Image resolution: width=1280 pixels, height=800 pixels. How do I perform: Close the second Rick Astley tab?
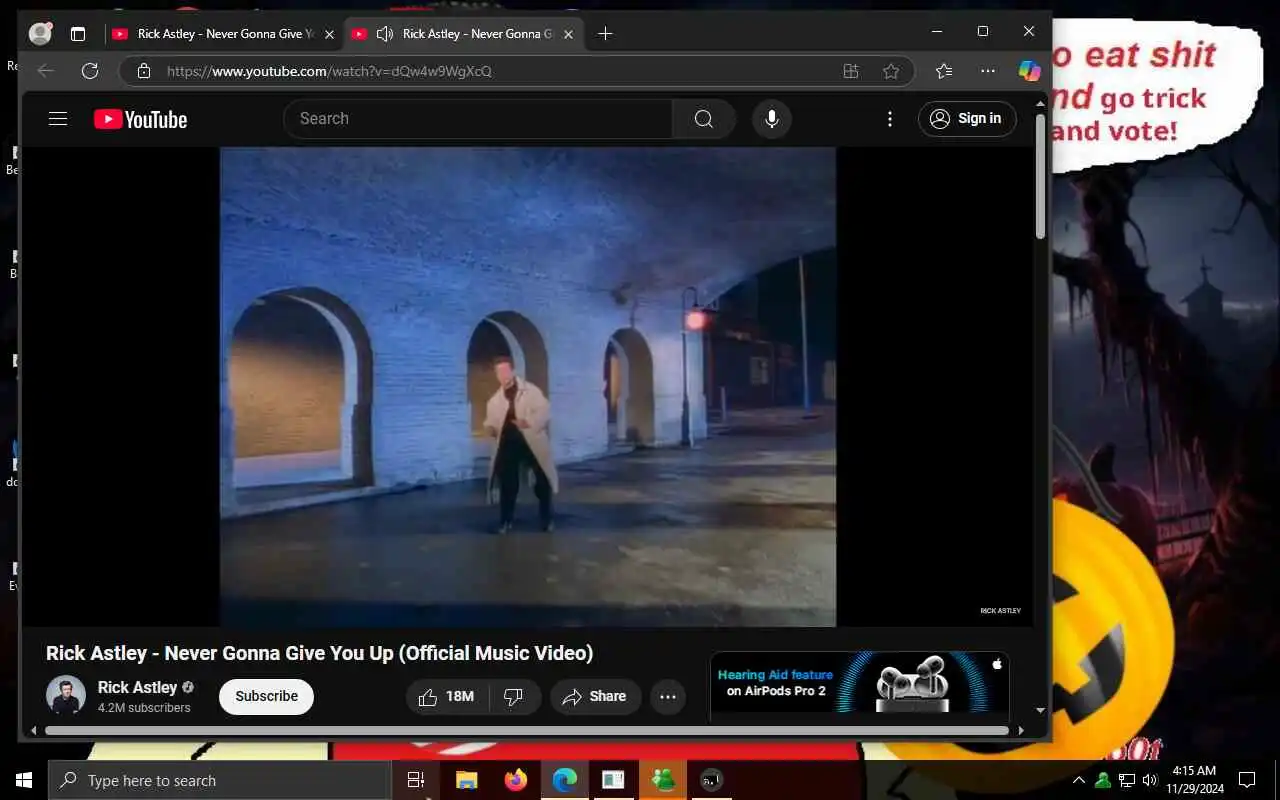click(566, 34)
